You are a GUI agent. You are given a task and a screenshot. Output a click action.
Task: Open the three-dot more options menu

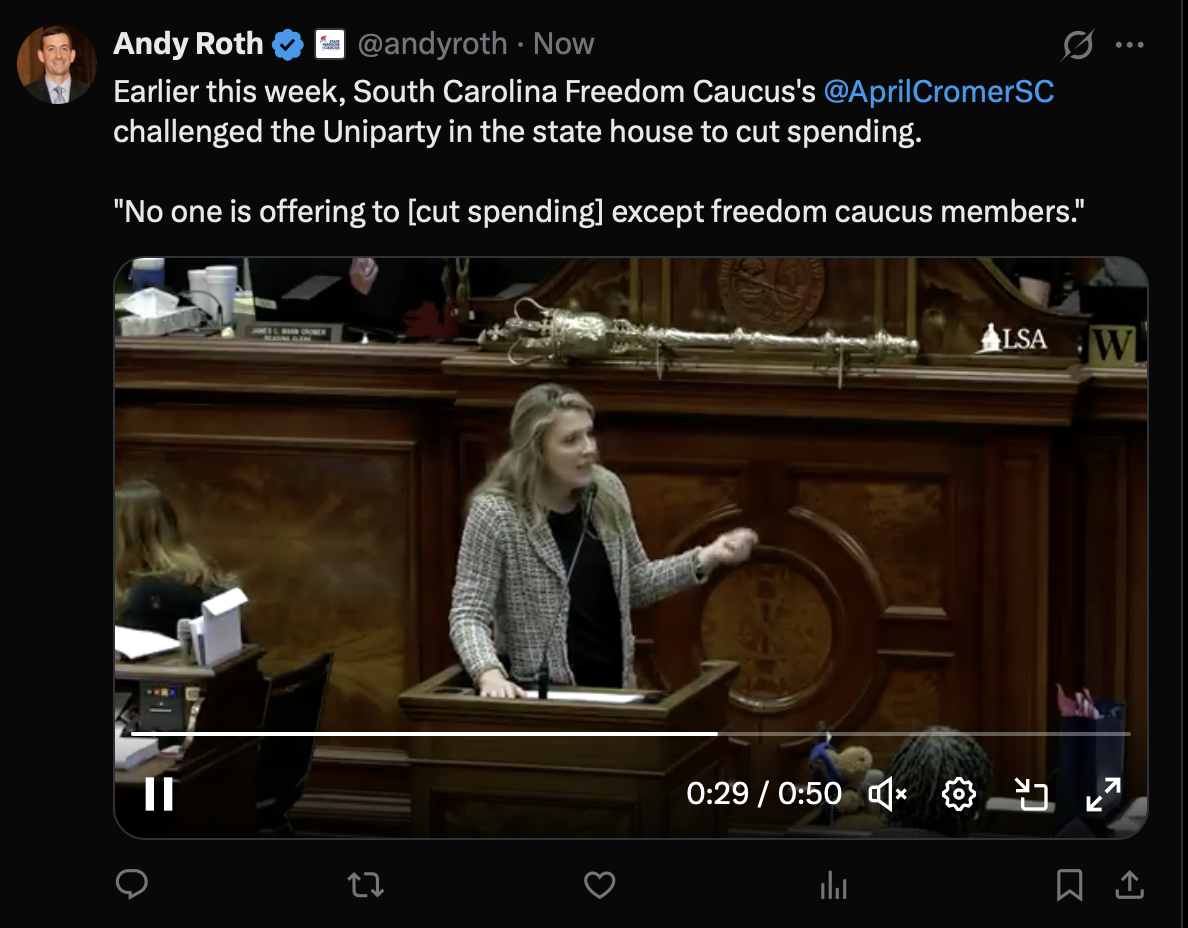coord(1130,45)
